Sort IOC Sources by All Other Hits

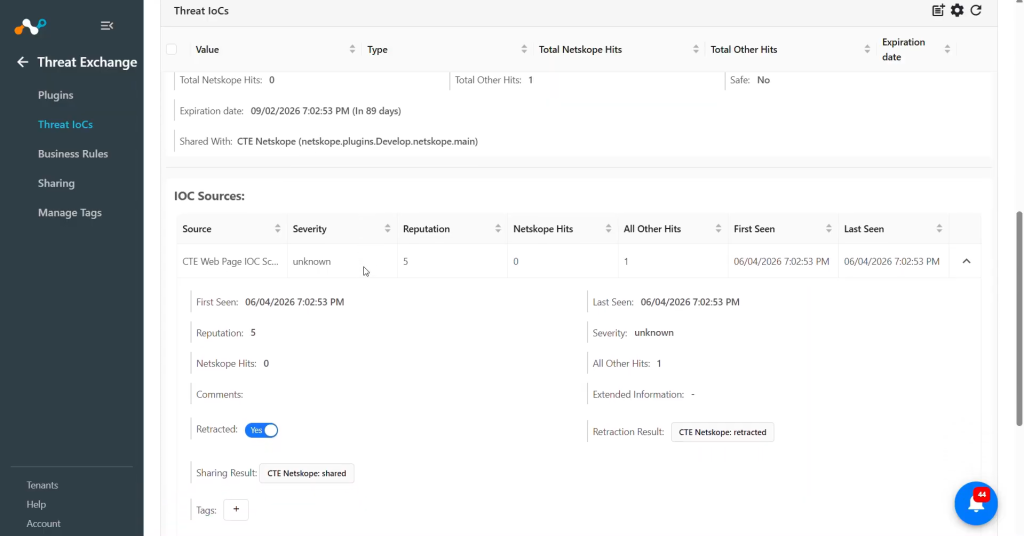pyautogui.click(x=718, y=229)
